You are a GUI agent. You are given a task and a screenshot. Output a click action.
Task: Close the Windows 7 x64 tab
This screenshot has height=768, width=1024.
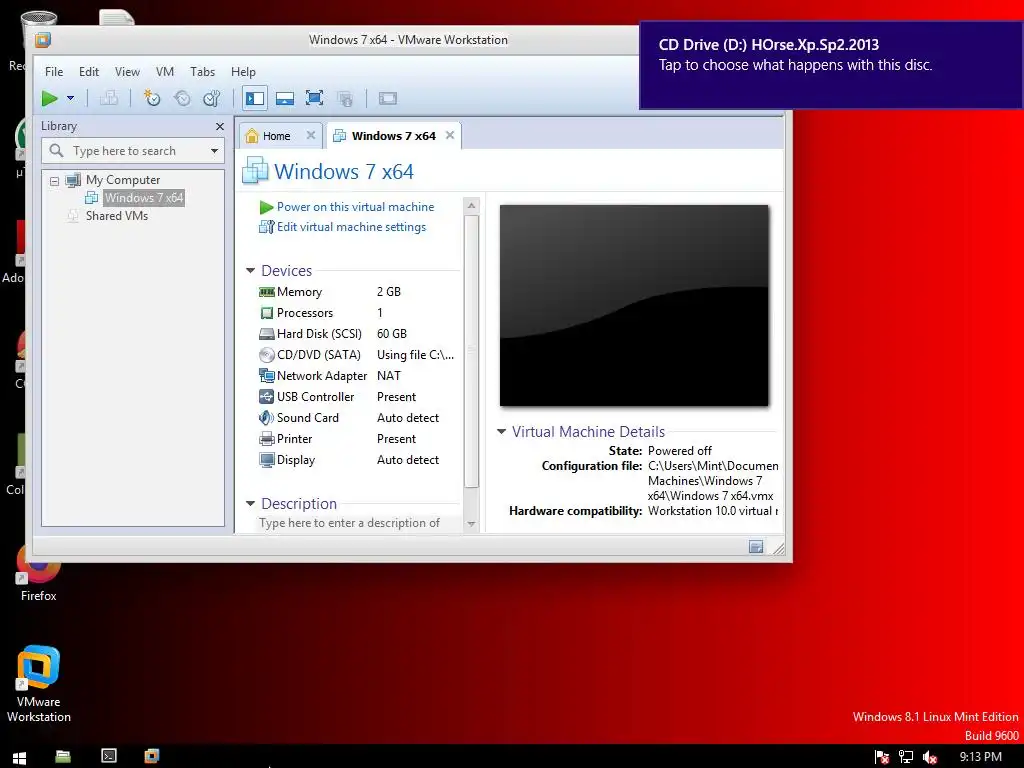click(x=450, y=135)
